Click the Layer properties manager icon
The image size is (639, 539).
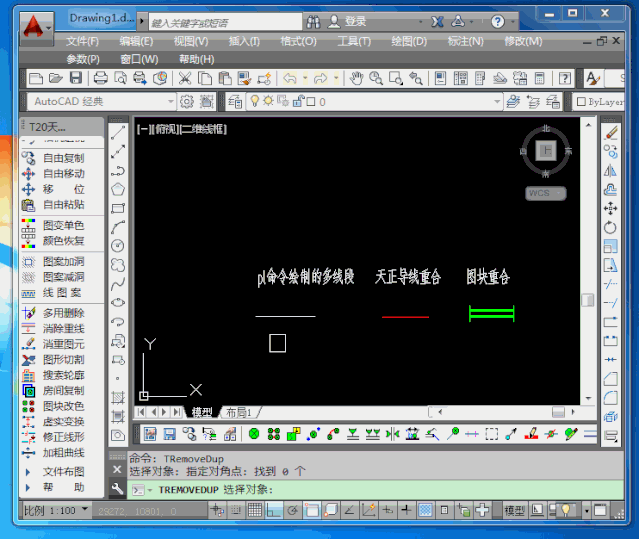[235, 102]
